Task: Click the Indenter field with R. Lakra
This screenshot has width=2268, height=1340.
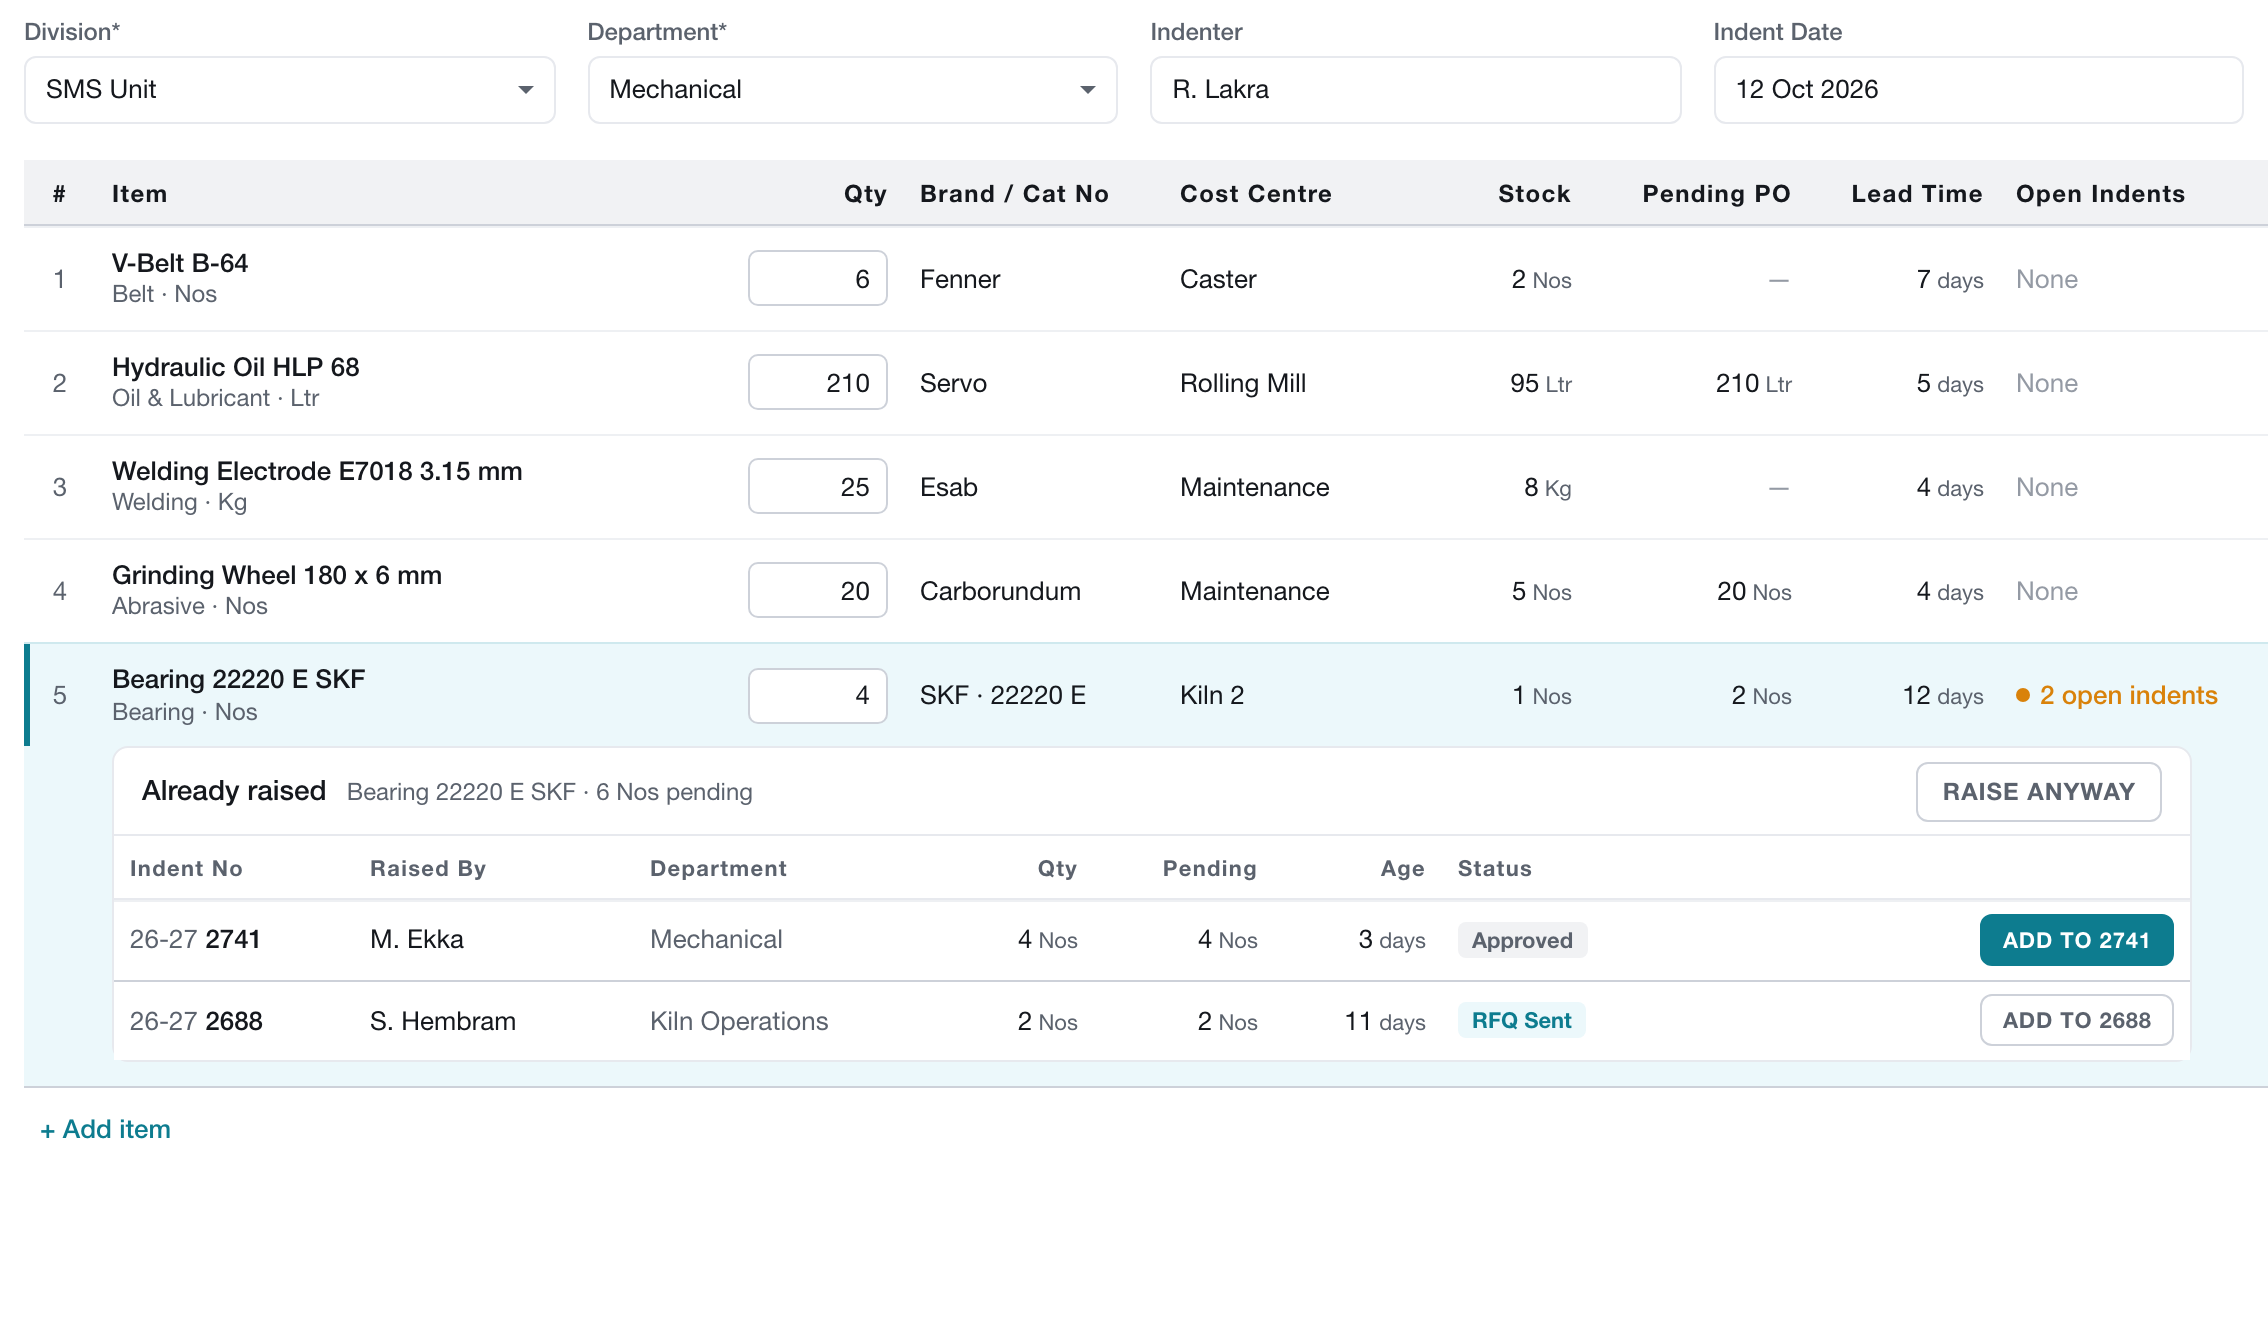Action: [x=1415, y=90]
